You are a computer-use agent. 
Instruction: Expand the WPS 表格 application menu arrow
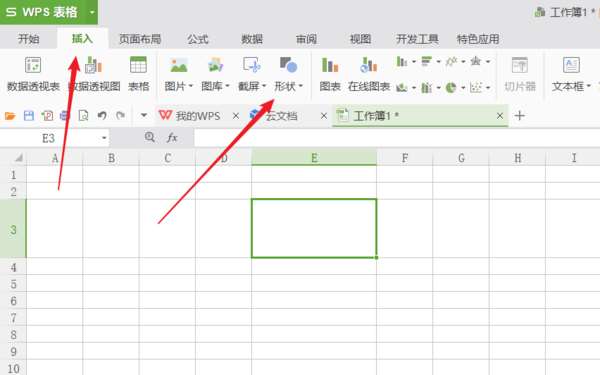click(x=92, y=12)
